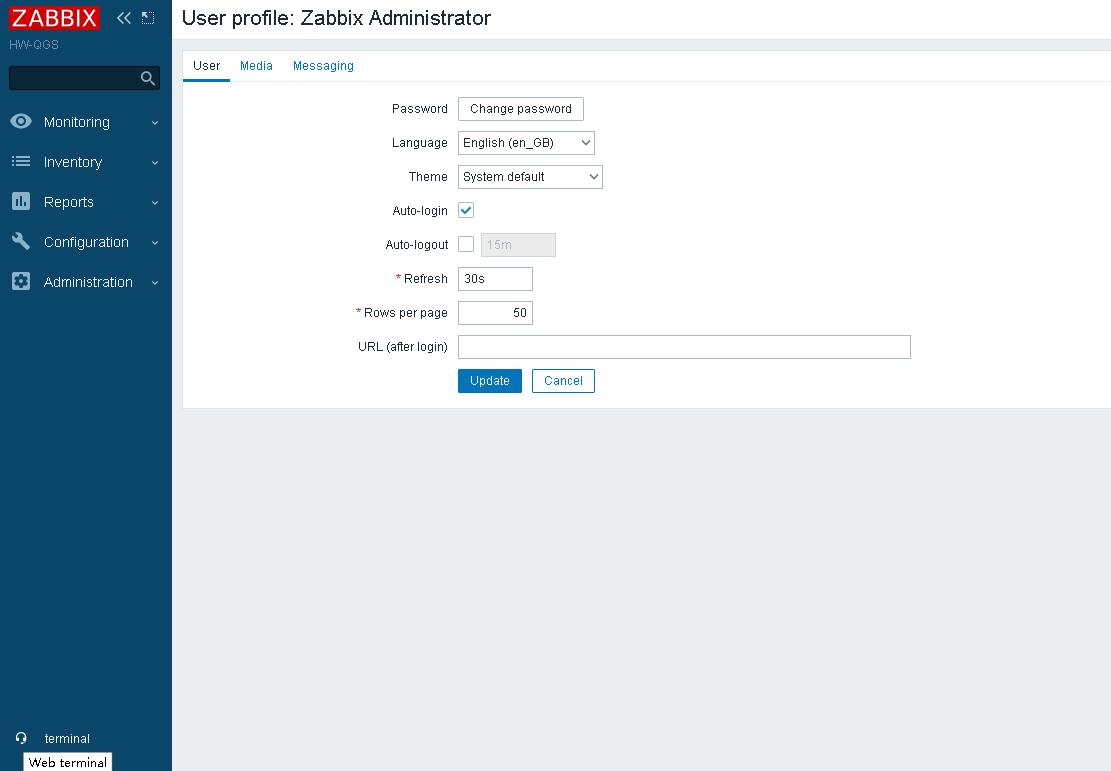Click the Reports chart icon
The width and height of the screenshot is (1111, 771).
[x=21, y=202]
